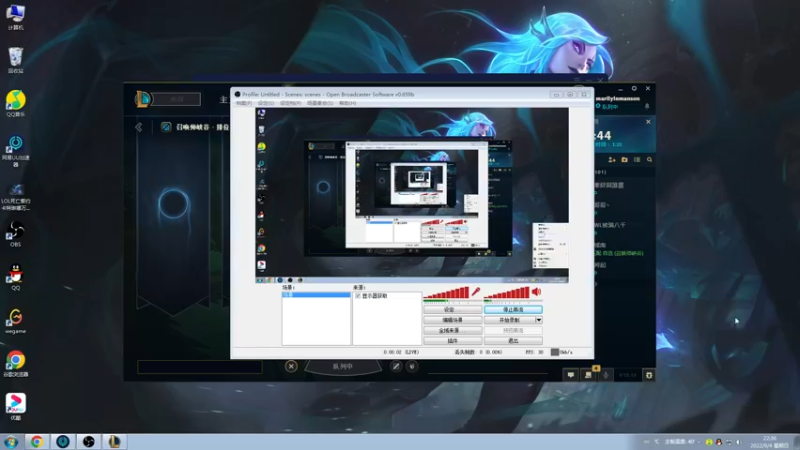Click the search icon in social panel
Screen dimensions: 800x450
tap(649, 160)
